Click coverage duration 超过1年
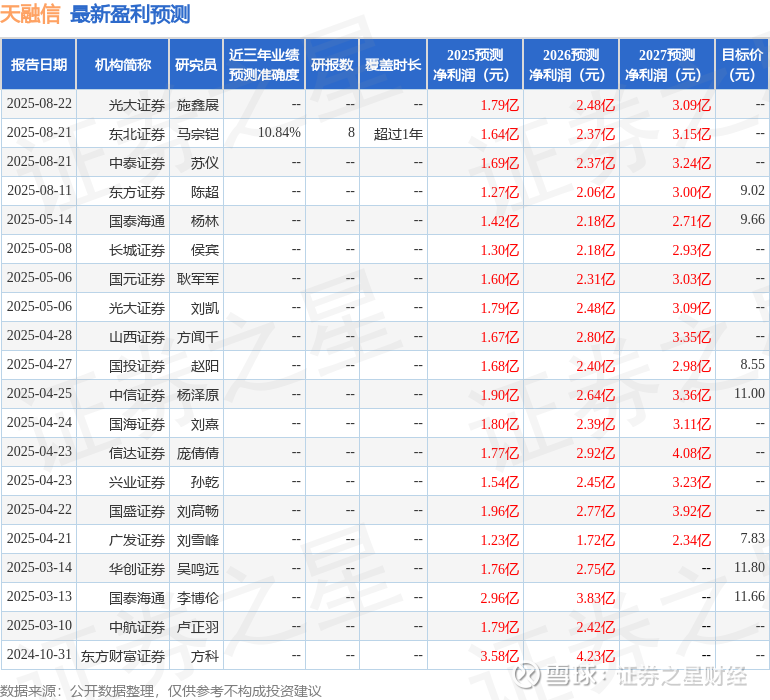770x700 pixels. 398,134
